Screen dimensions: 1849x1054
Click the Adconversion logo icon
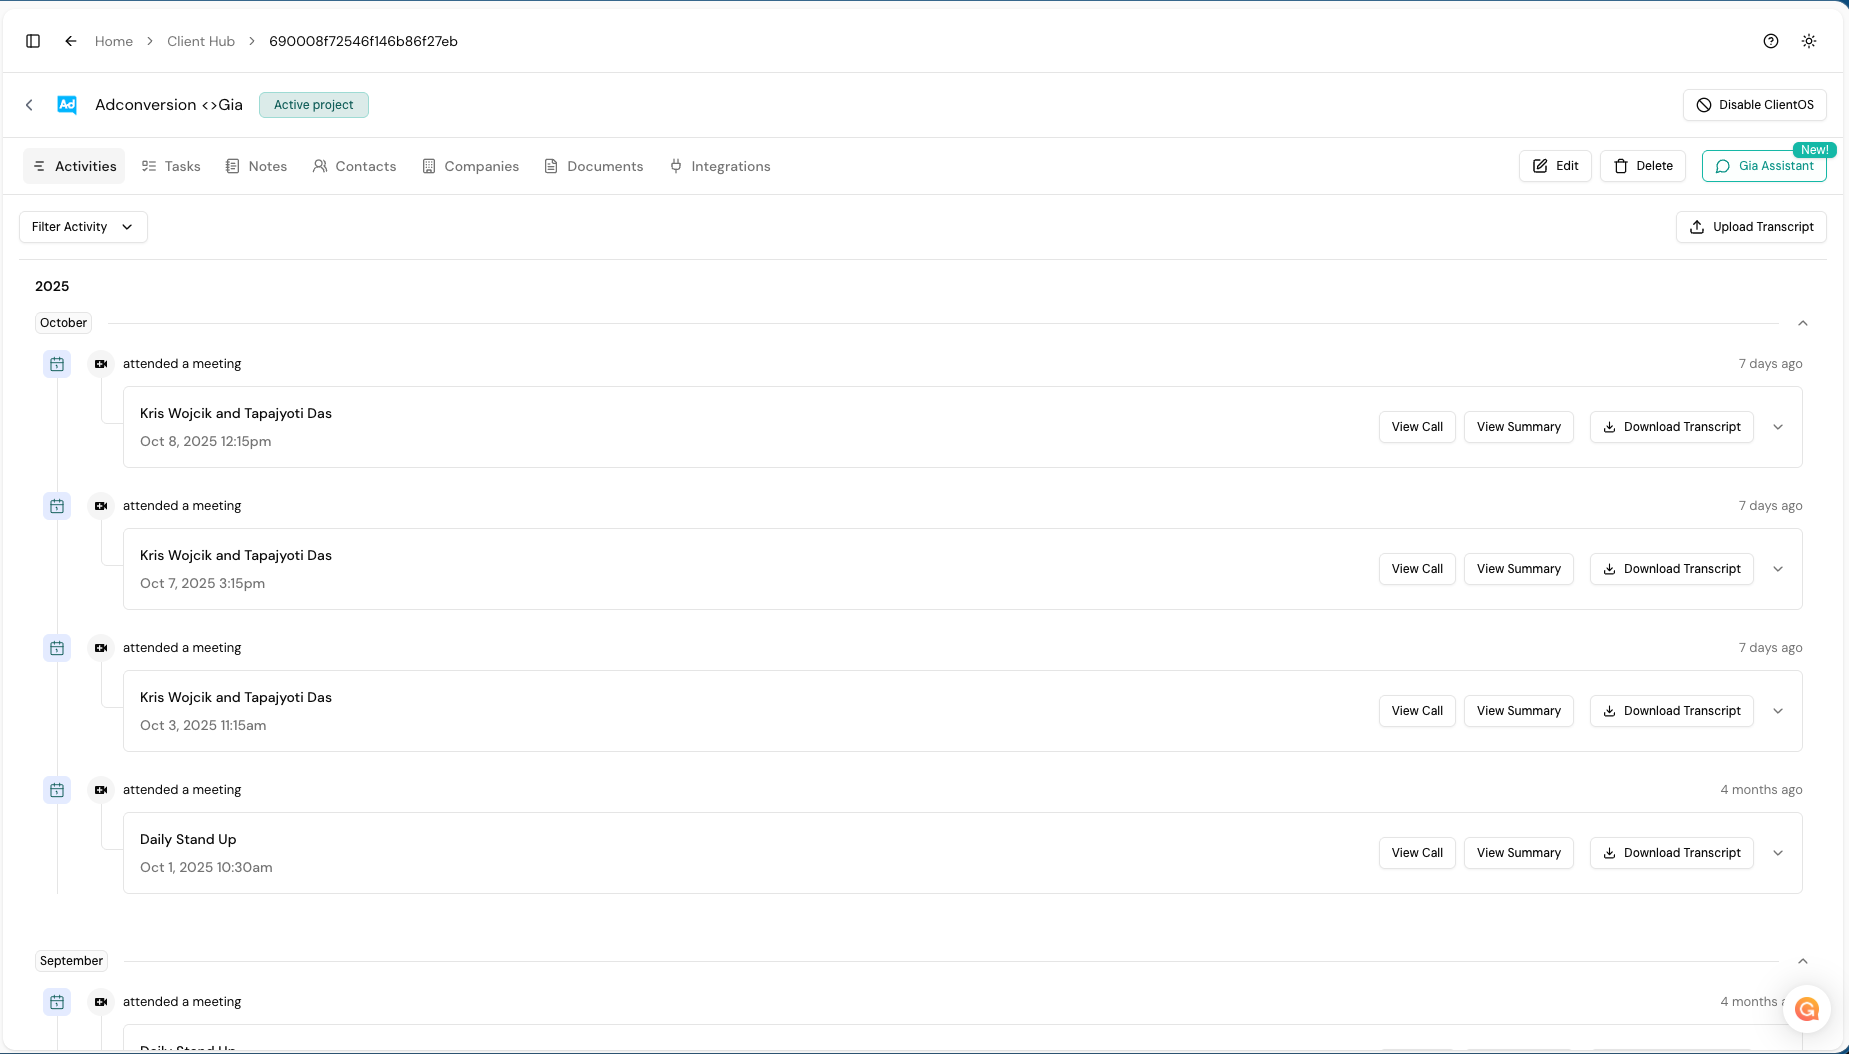pyautogui.click(x=67, y=105)
